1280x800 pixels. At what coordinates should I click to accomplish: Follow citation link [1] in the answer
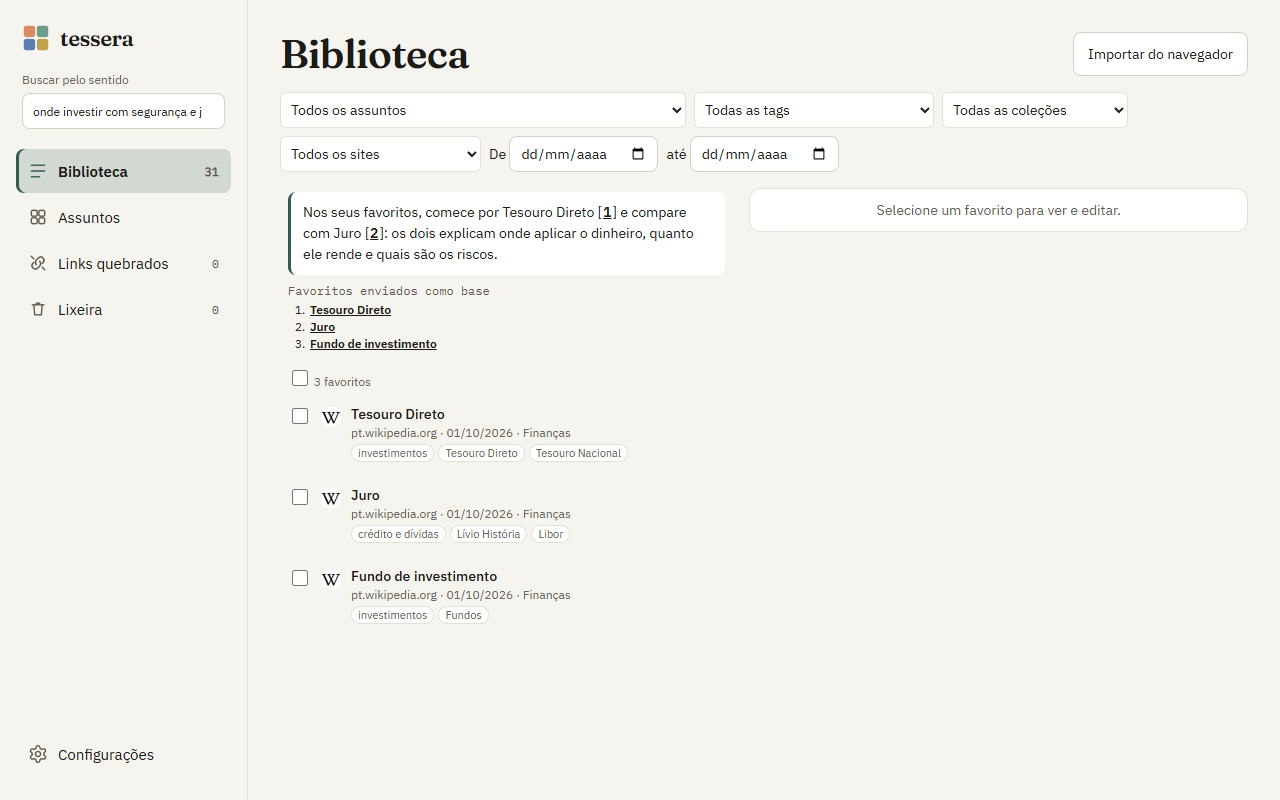click(x=607, y=212)
